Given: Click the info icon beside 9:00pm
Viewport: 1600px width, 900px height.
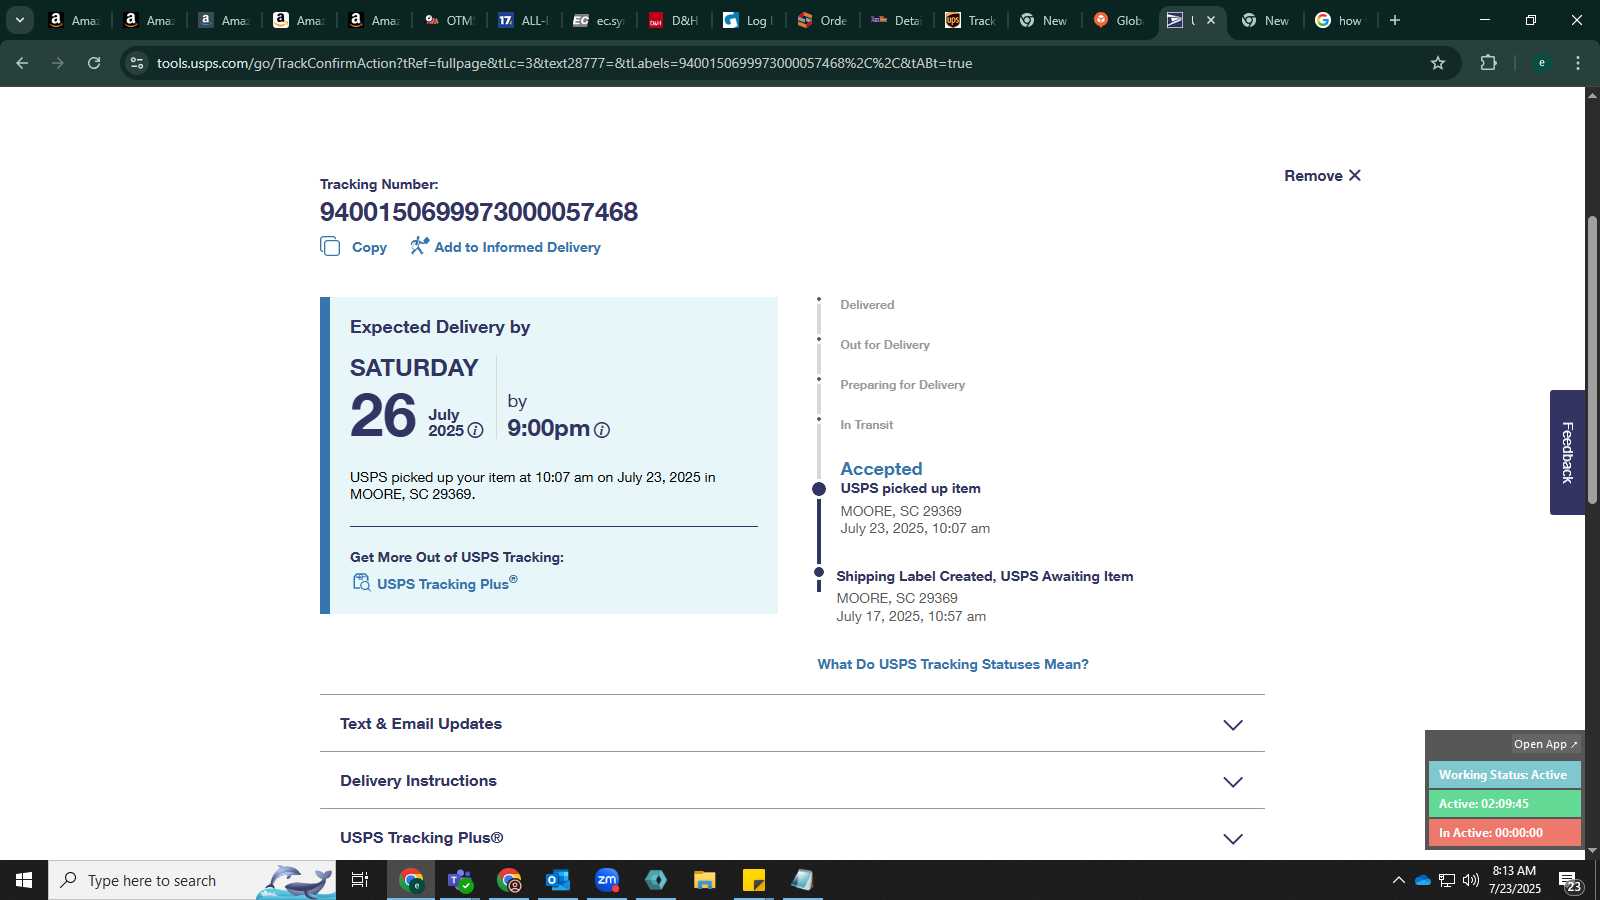Looking at the screenshot, I should tap(602, 430).
